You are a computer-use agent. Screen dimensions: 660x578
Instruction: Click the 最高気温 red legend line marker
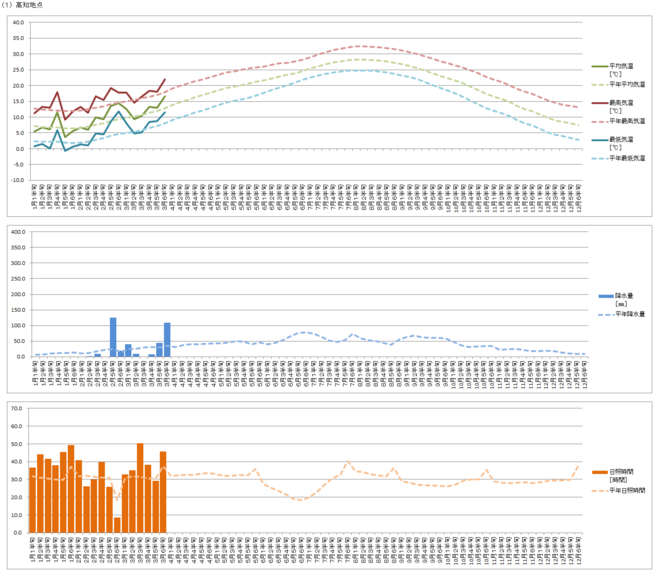pos(600,102)
